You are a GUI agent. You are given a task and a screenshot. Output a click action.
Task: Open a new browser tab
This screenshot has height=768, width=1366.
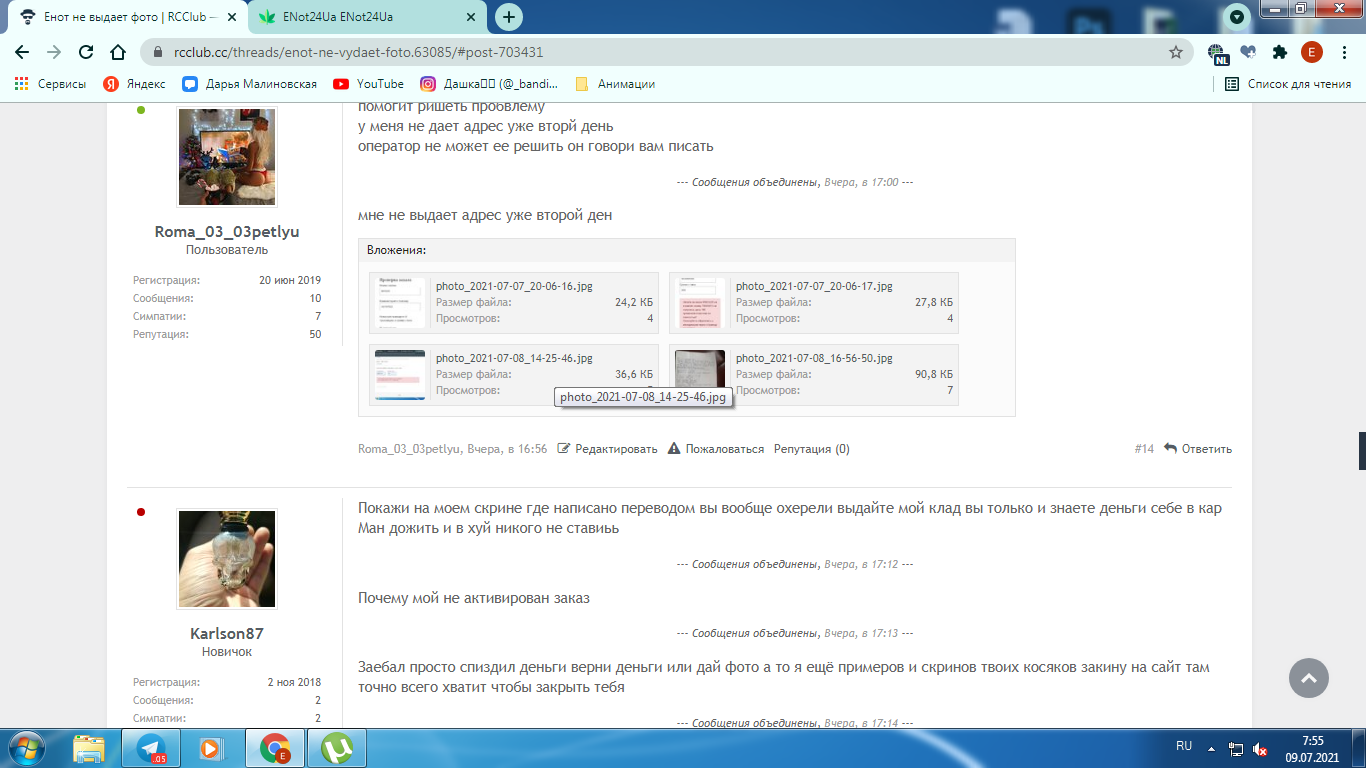pos(509,17)
